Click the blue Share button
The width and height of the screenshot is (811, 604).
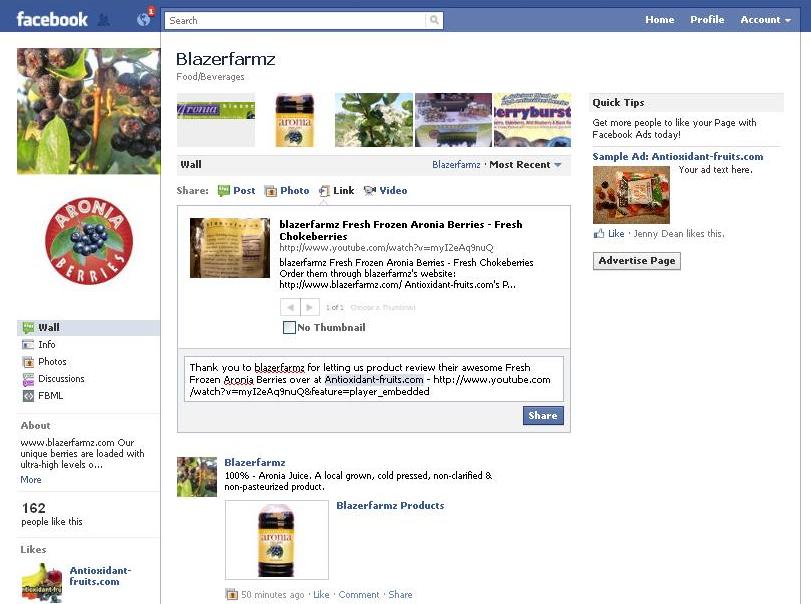pyautogui.click(x=543, y=415)
